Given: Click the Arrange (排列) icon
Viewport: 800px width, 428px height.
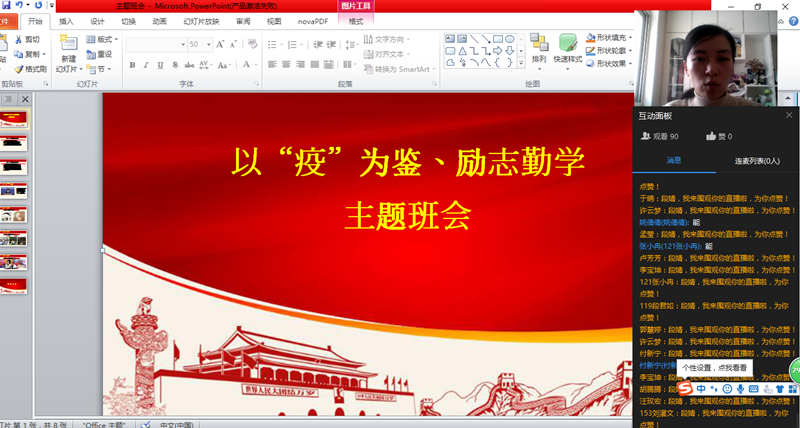Looking at the screenshot, I should point(539,48).
